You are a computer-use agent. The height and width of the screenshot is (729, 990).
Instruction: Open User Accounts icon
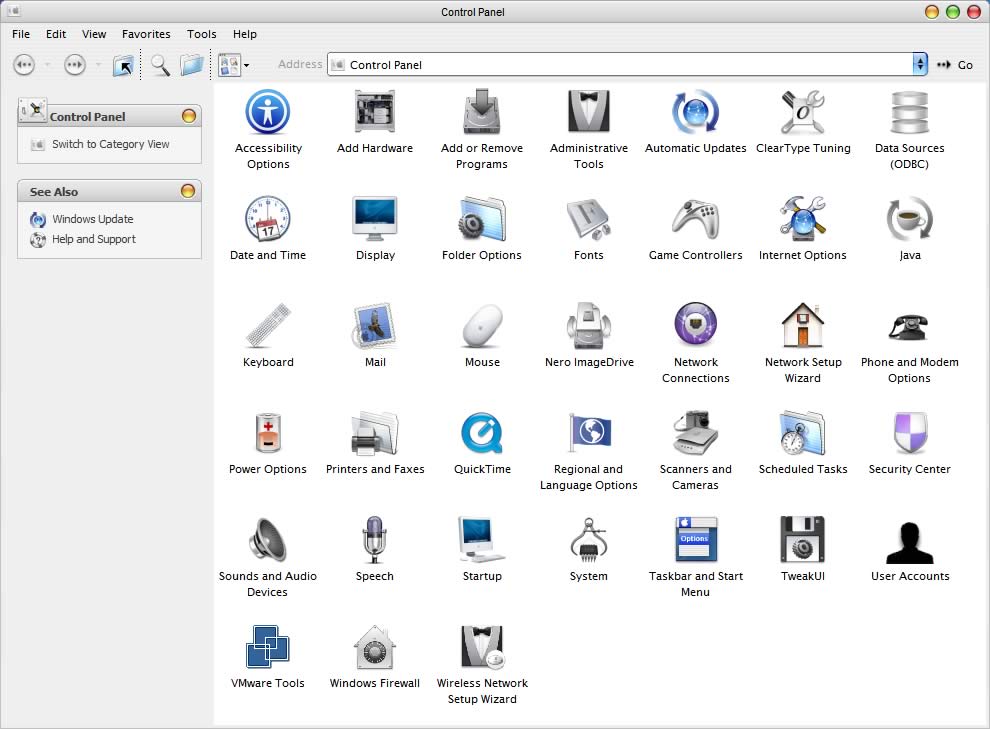point(909,543)
